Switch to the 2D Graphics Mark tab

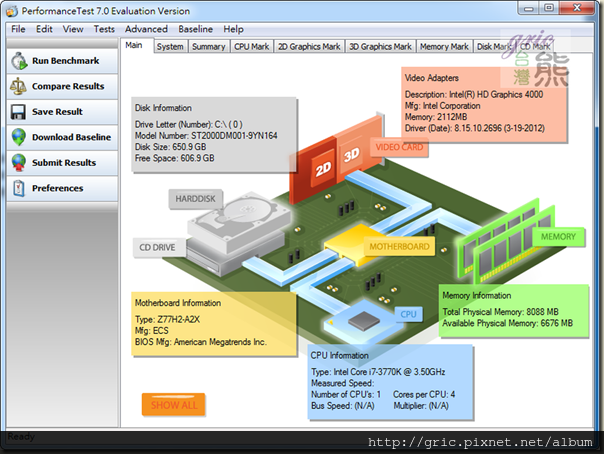[309, 47]
